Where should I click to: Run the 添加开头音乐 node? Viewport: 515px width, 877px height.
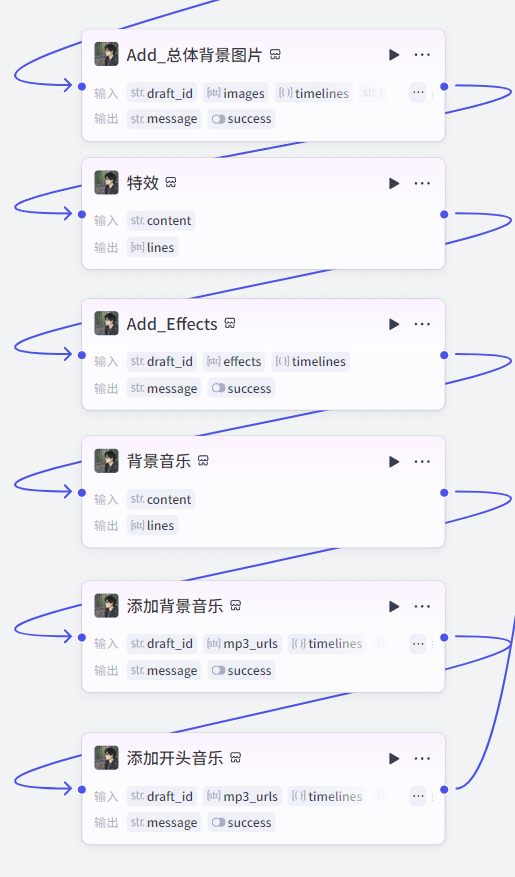click(394, 758)
